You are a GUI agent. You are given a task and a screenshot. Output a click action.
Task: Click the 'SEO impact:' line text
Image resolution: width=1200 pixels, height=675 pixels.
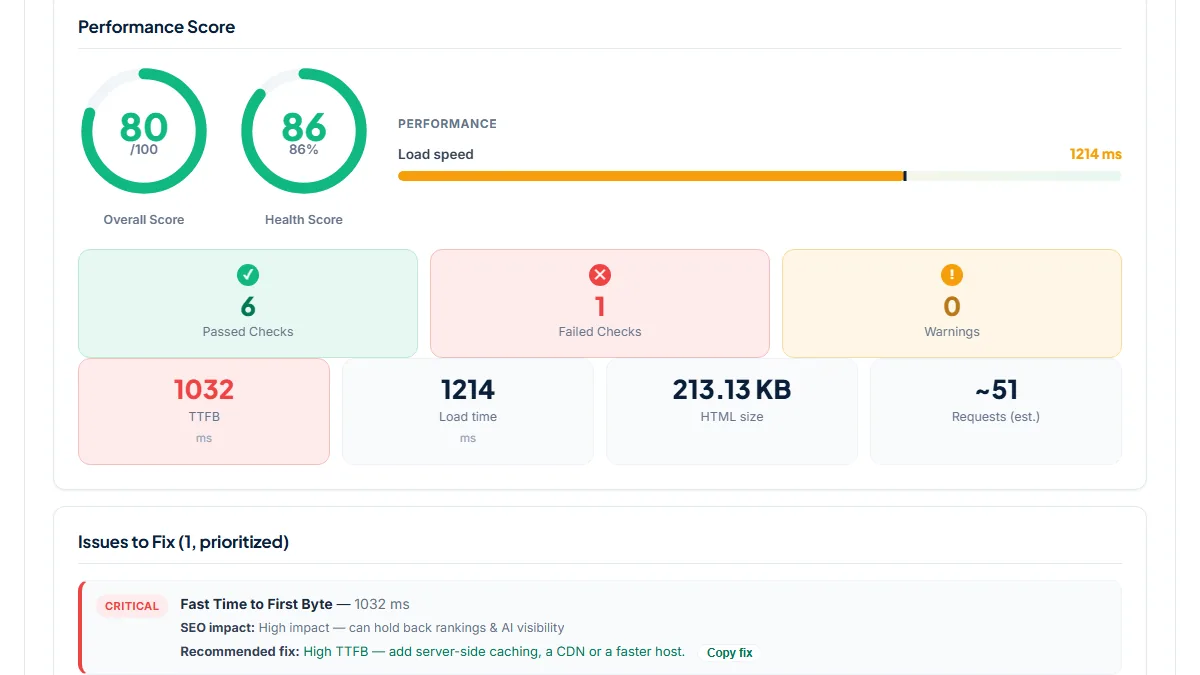372,628
